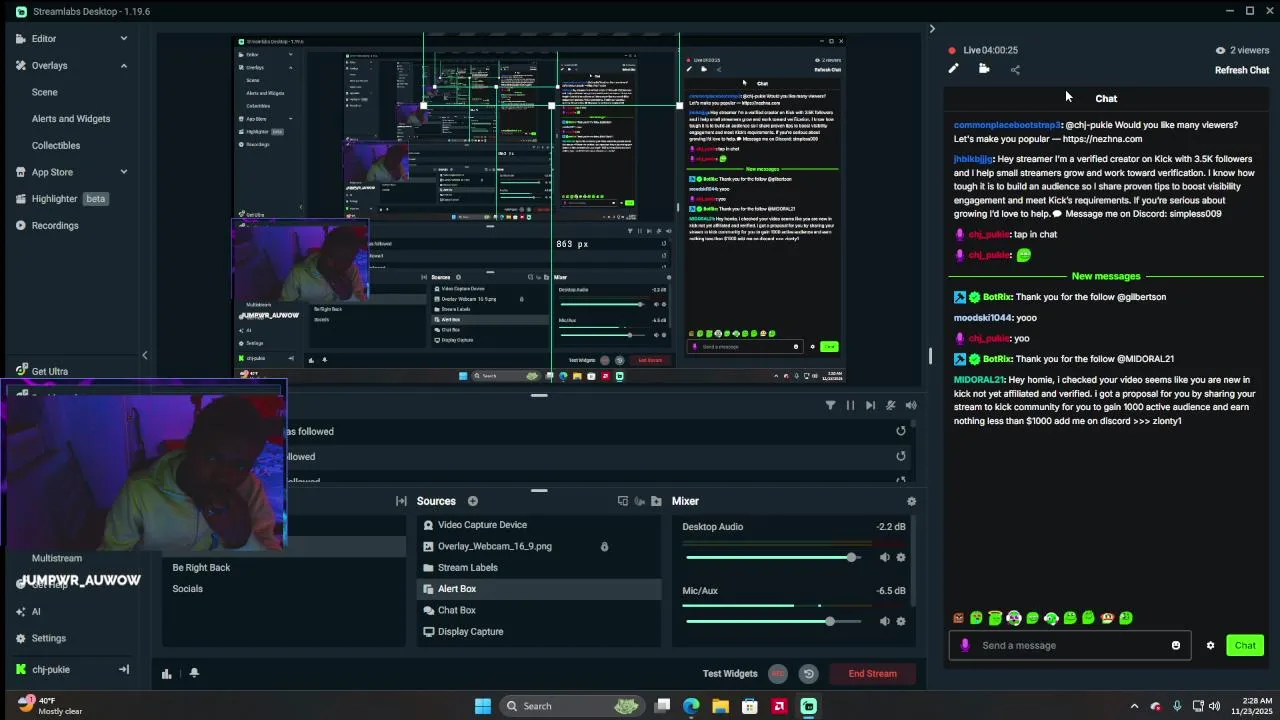
Task: Toggle scene transition icon beside Sources
Action: coord(401,501)
